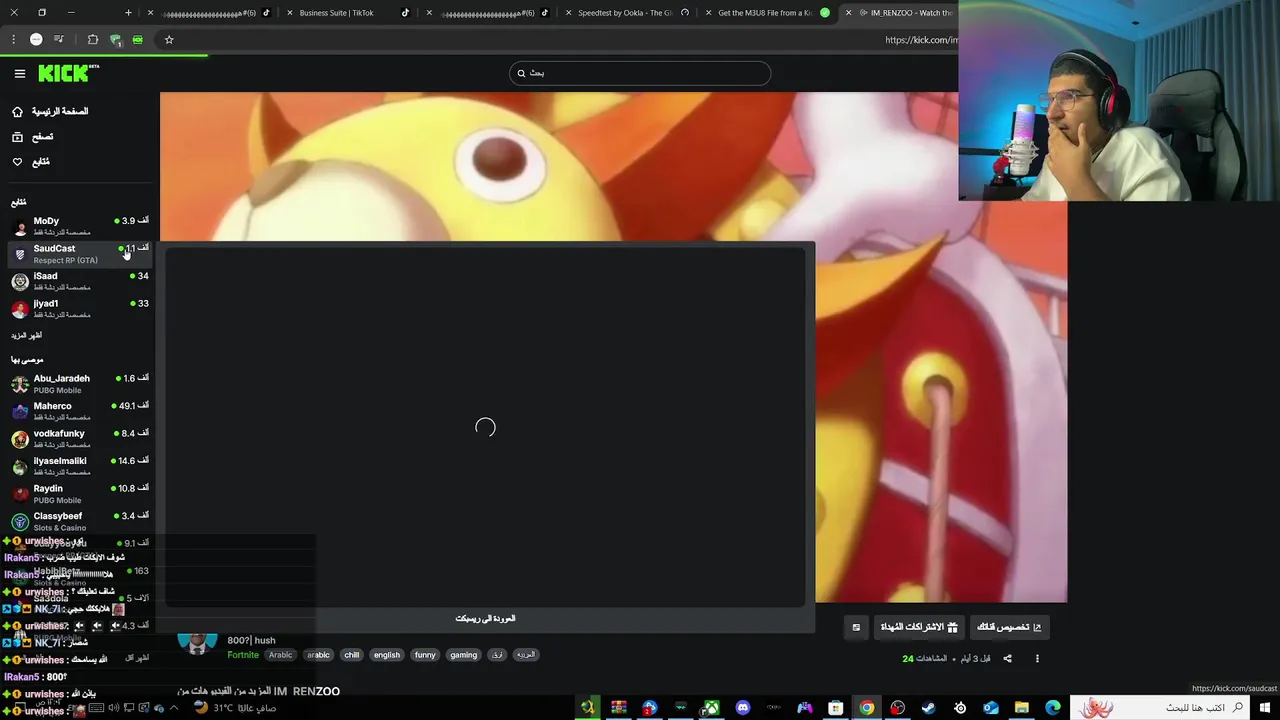Screen dimensions: 1280x720
Task: Open vodkafunky recommended channel
Action: point(80,439)
